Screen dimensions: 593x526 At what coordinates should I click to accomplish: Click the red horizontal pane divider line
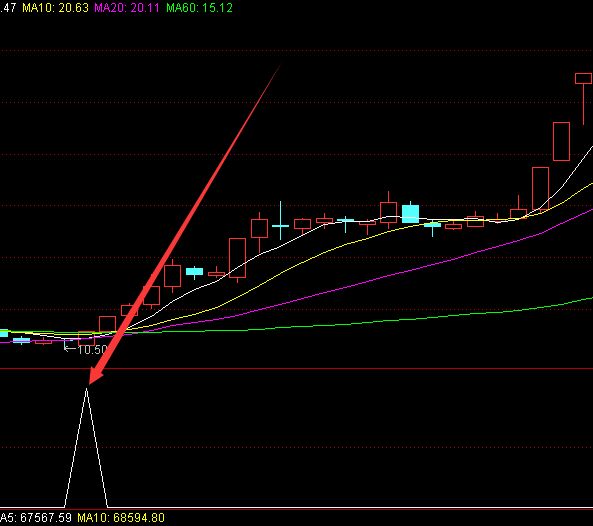[296, 369]
